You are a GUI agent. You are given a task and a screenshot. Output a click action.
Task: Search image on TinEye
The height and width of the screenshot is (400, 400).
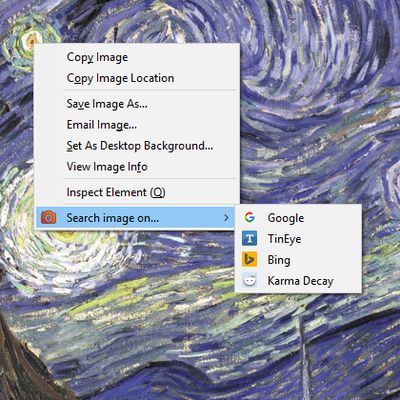point(298,239)
